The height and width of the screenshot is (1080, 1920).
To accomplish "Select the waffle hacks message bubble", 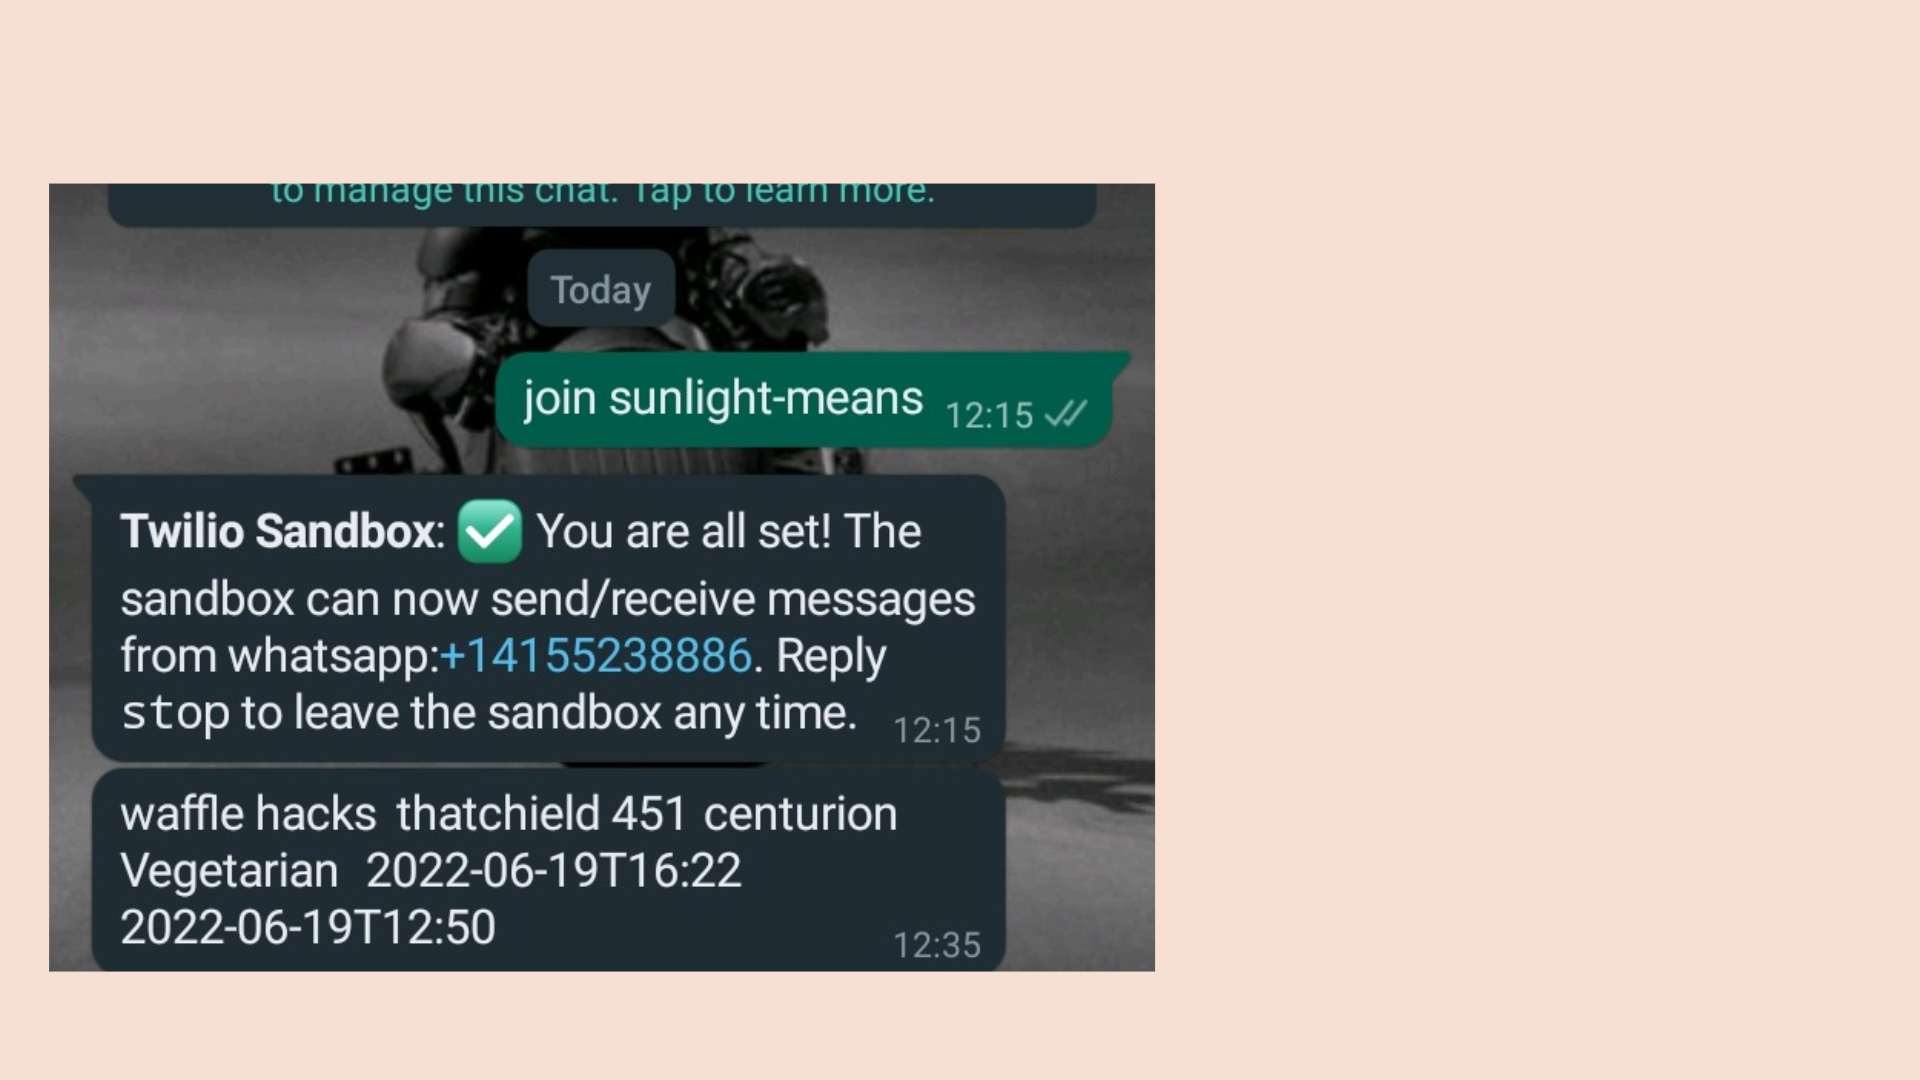I will (x=548, y=870).
